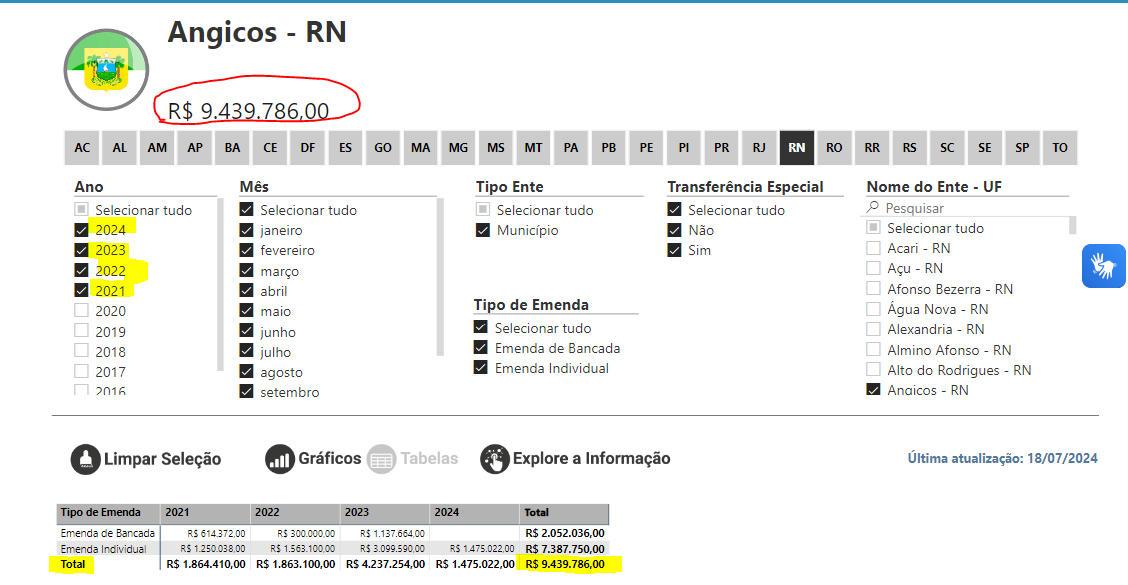Select the AL state button
This screenshot has width=1128, height=585.
point(119,148)
